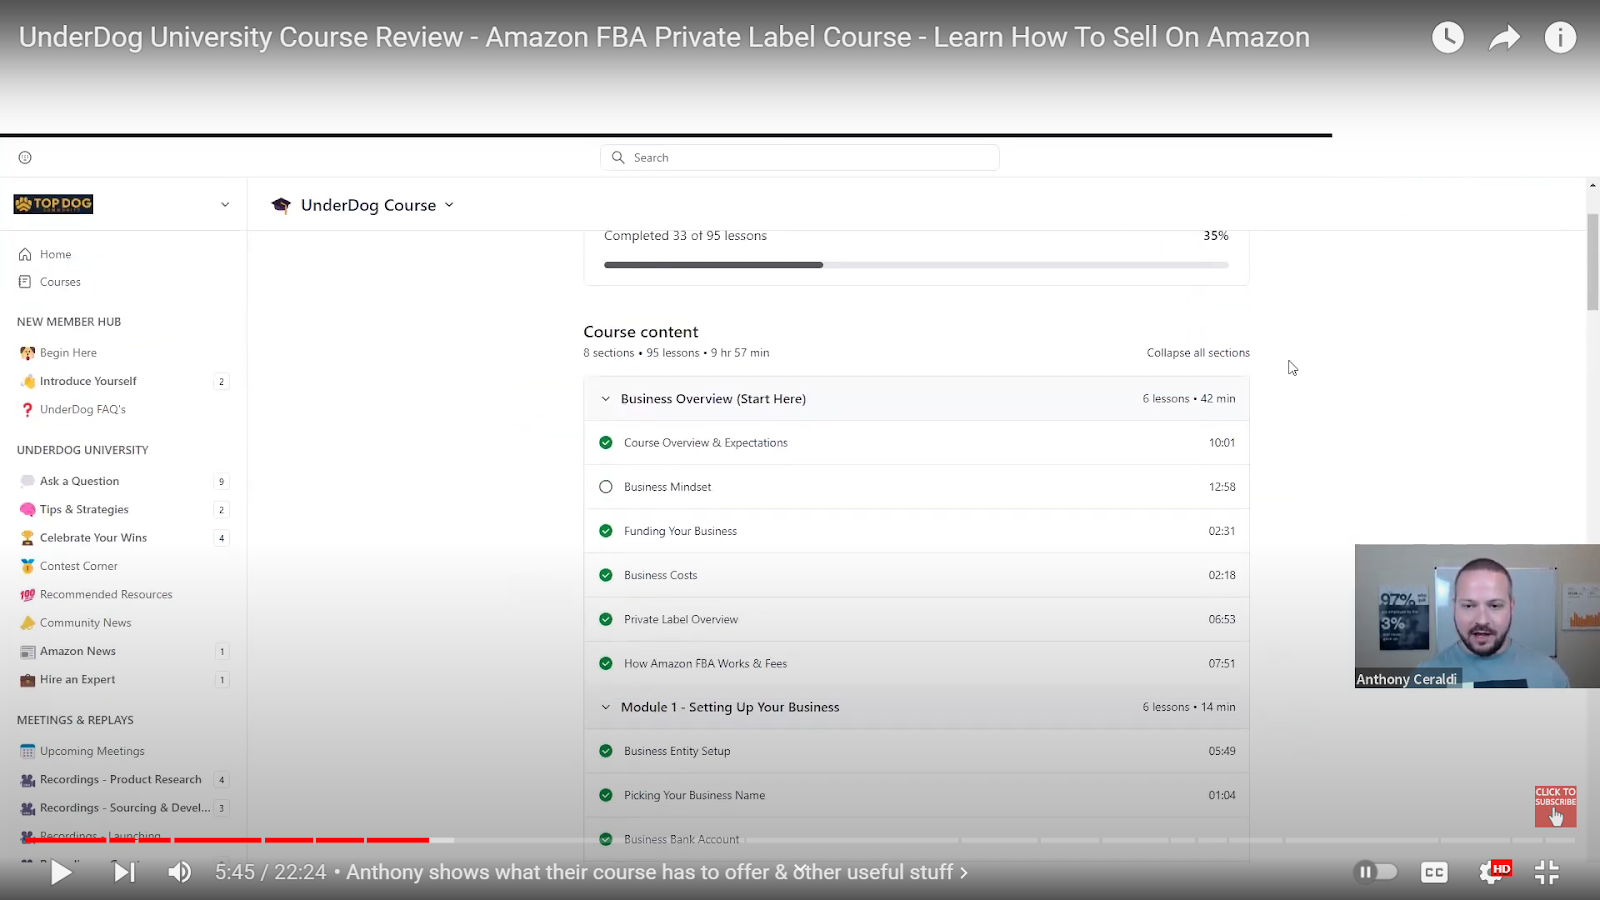Toggle the autoplay switch

tap(1376, 872)
